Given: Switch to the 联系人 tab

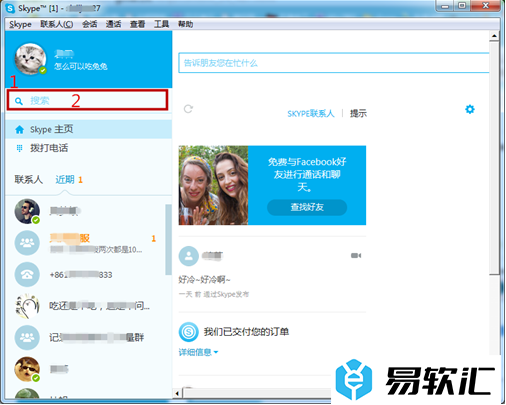Looking at the screenshot, I should coord(29,180).
